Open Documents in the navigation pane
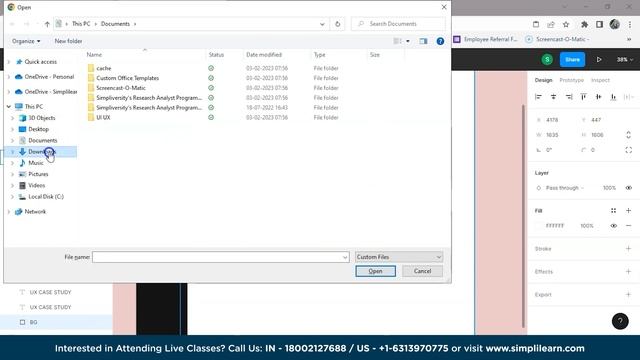The height and width of the screenshot is (360, 640). (x=42, y=140)
